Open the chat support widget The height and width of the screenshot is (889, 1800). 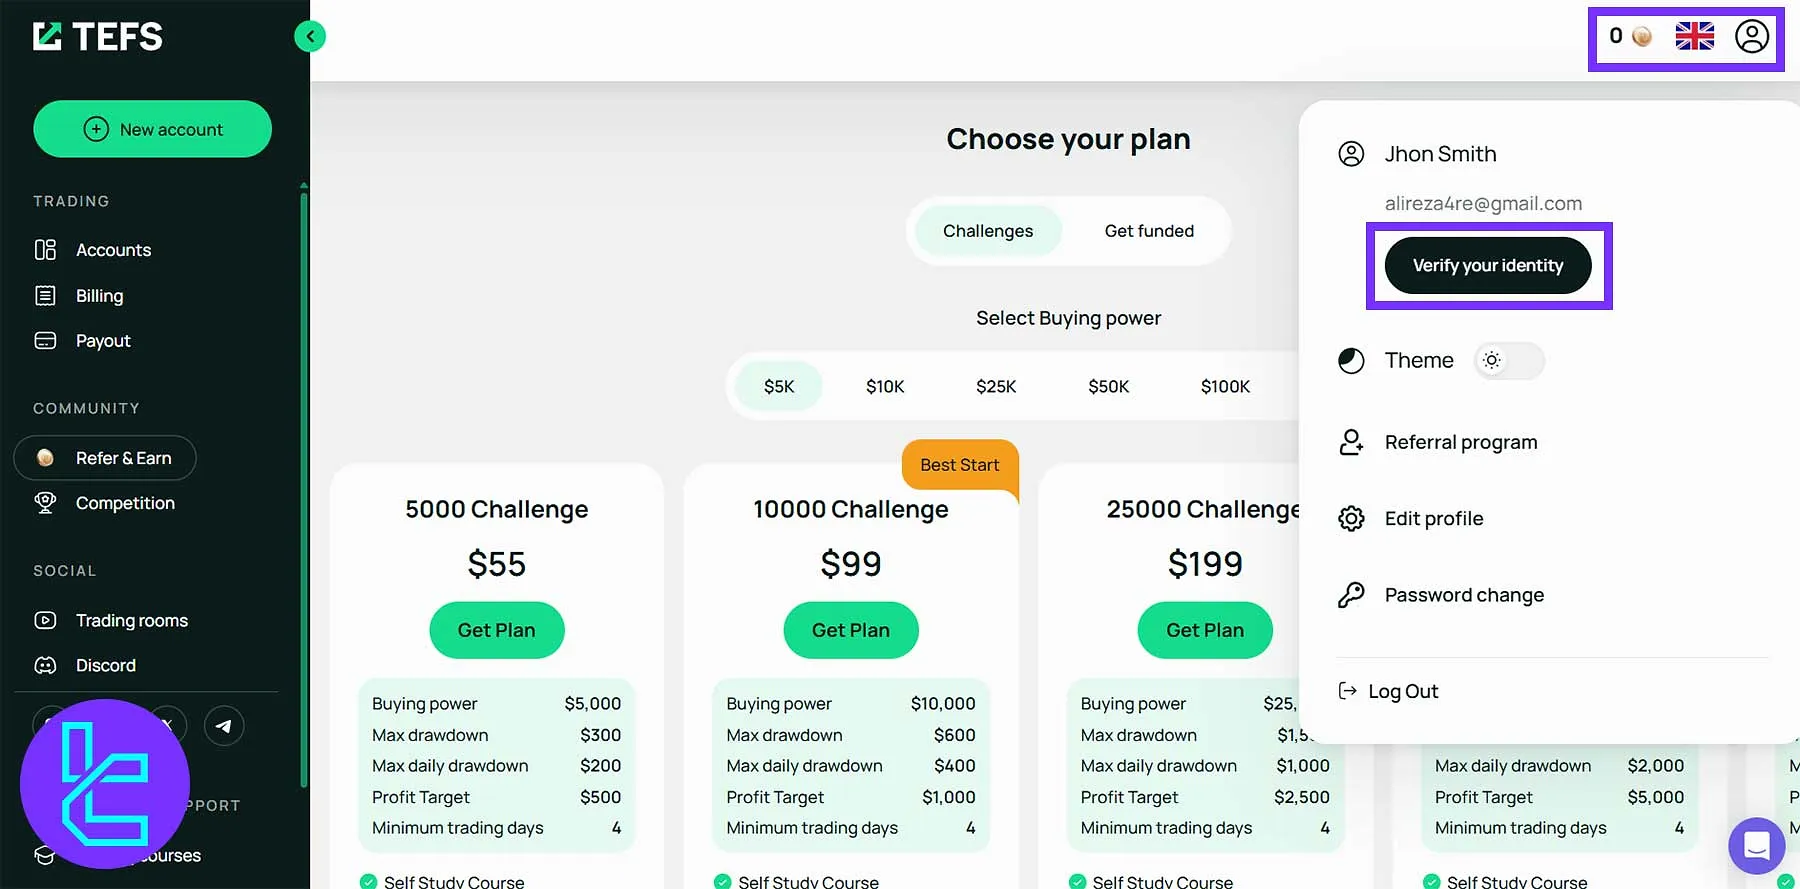(x=1756, y=845)
